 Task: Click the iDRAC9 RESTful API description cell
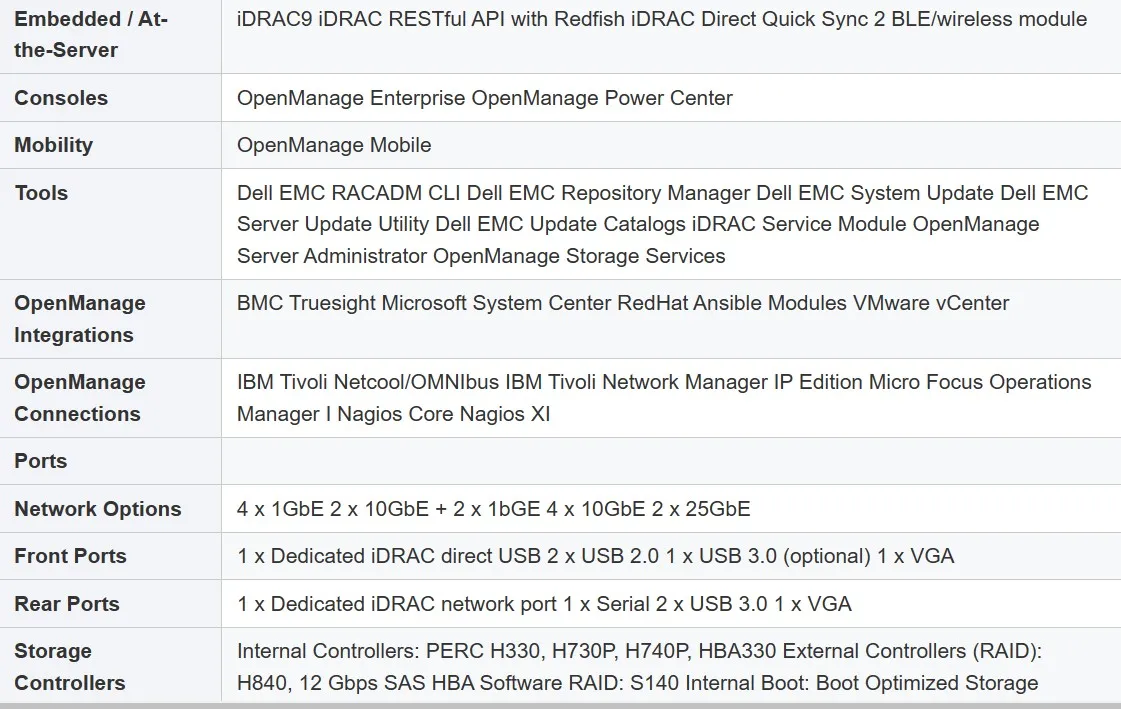pos(661,19)
